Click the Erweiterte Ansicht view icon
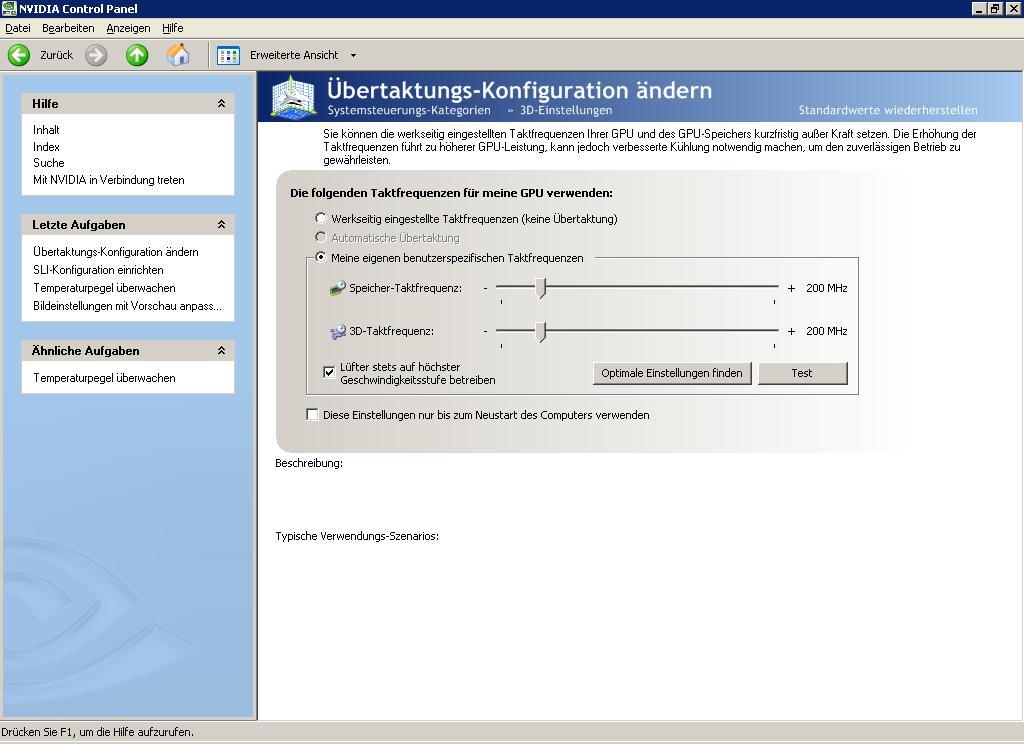The width and height of the screenshot is (1024, 744). 228,56
